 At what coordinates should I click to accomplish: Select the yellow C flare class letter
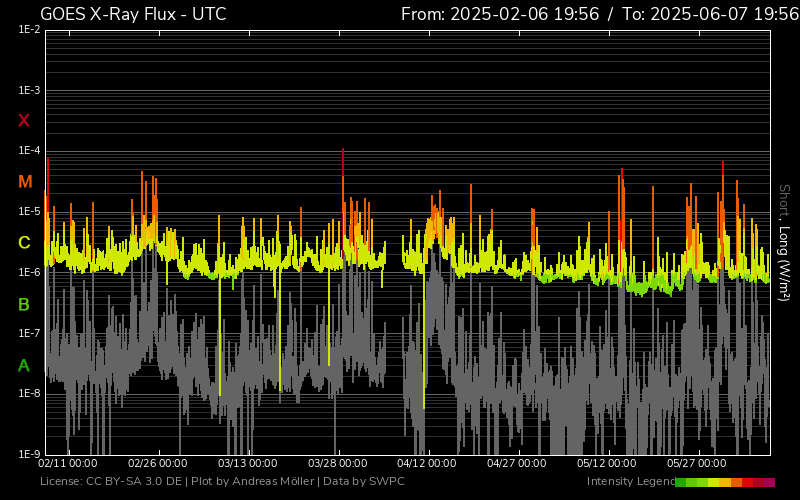pyautogui.click(x=24, y=243)
